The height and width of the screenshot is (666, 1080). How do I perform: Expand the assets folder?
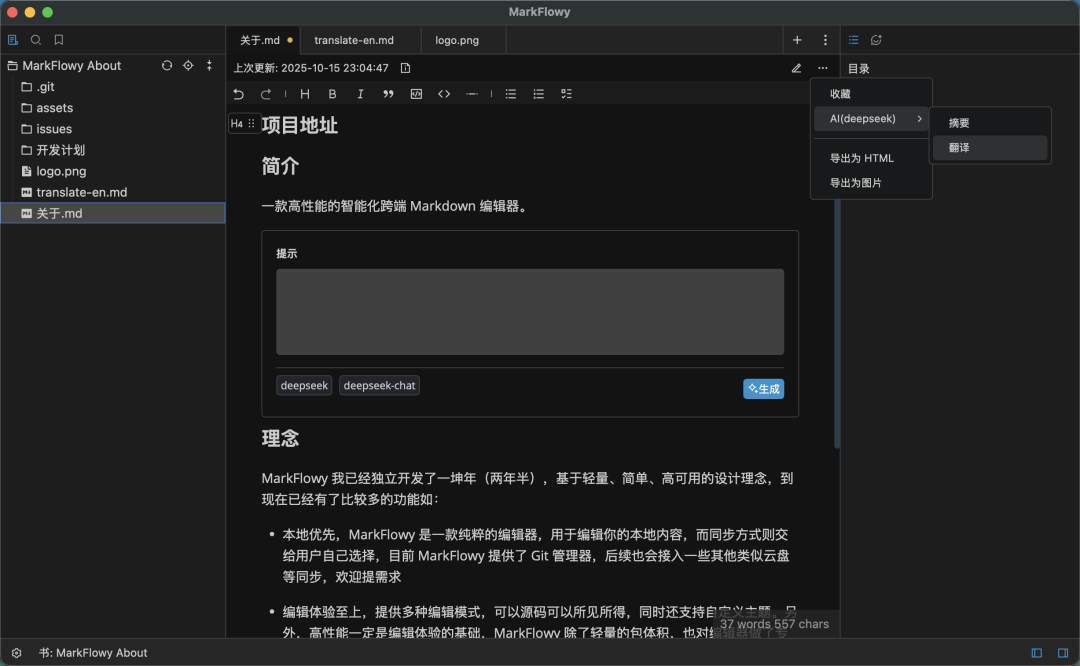point(54,108)
